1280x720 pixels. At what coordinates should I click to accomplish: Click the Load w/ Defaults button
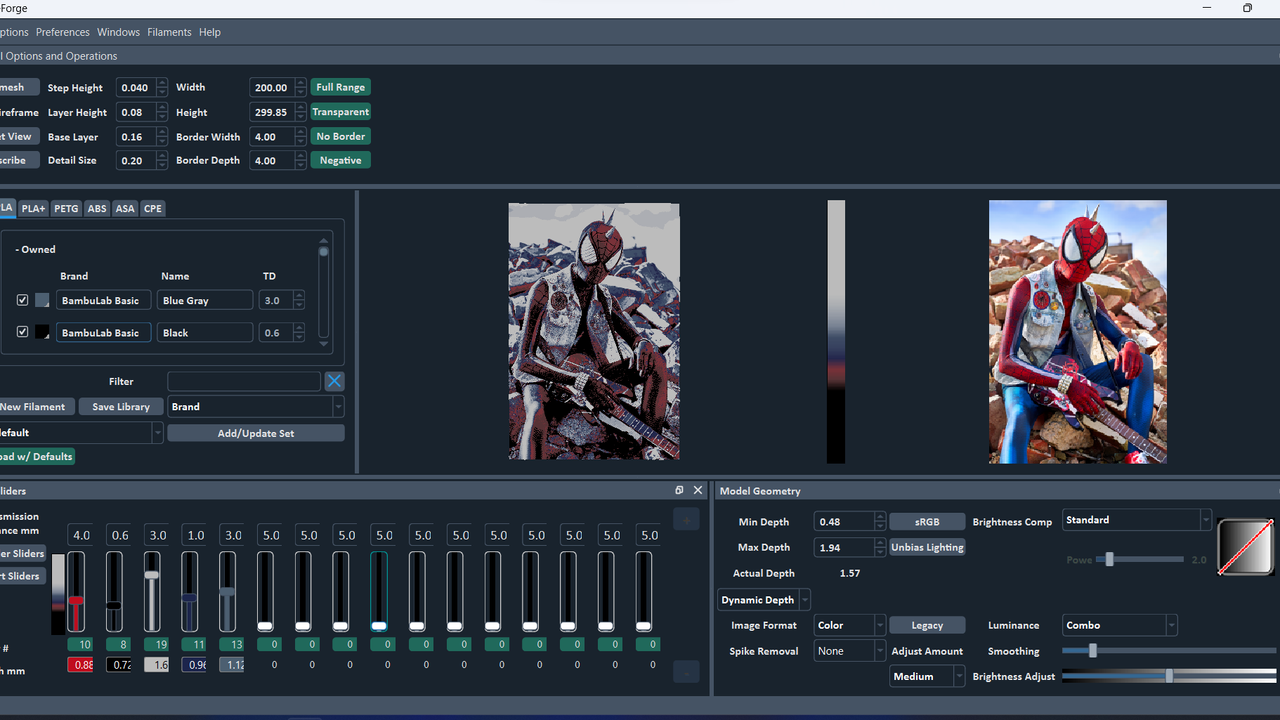click(36, 456)
